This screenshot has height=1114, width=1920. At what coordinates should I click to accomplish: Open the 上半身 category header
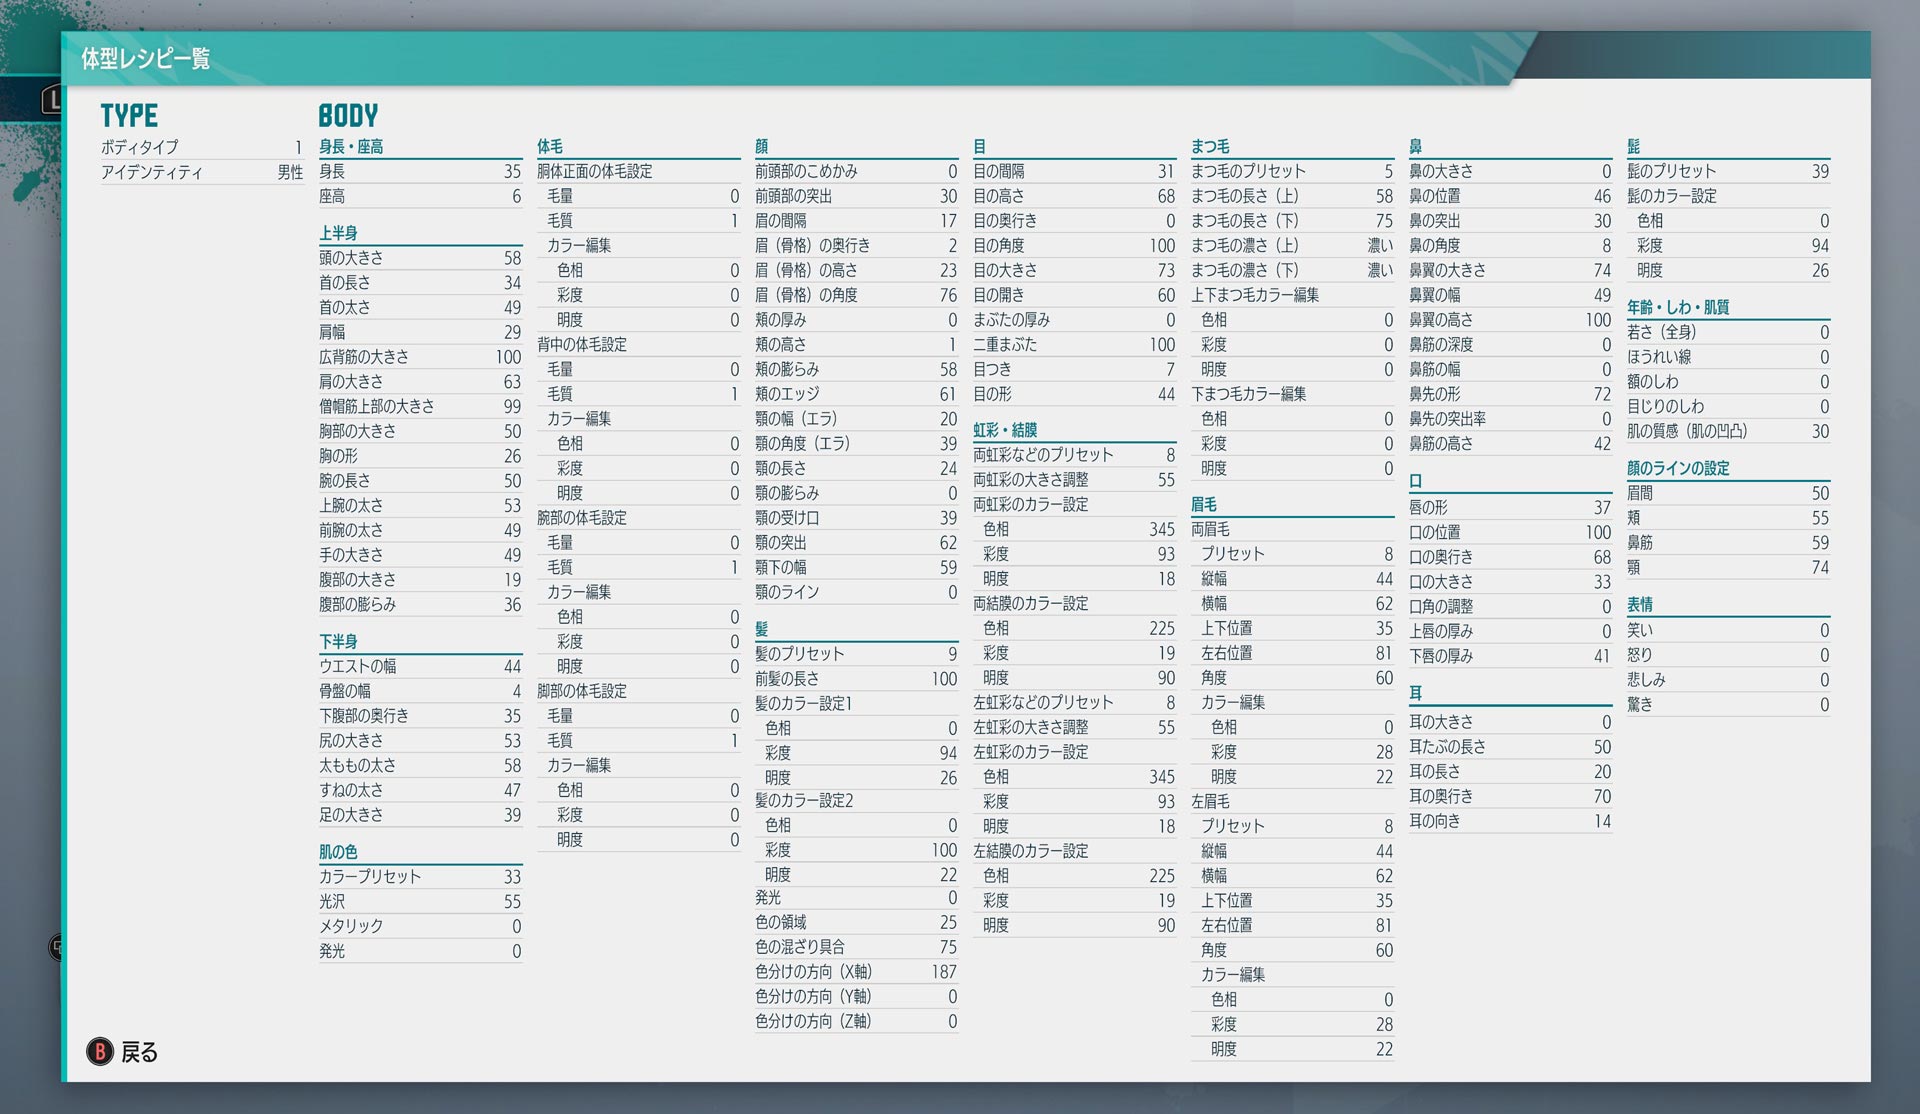click(339, 233)
